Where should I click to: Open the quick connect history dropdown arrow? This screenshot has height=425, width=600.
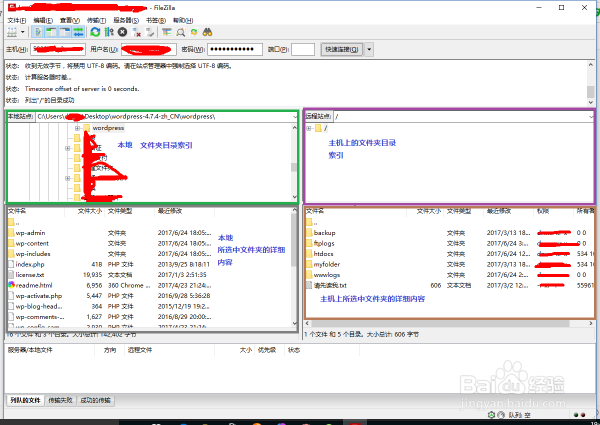click(x=369, y=49)
